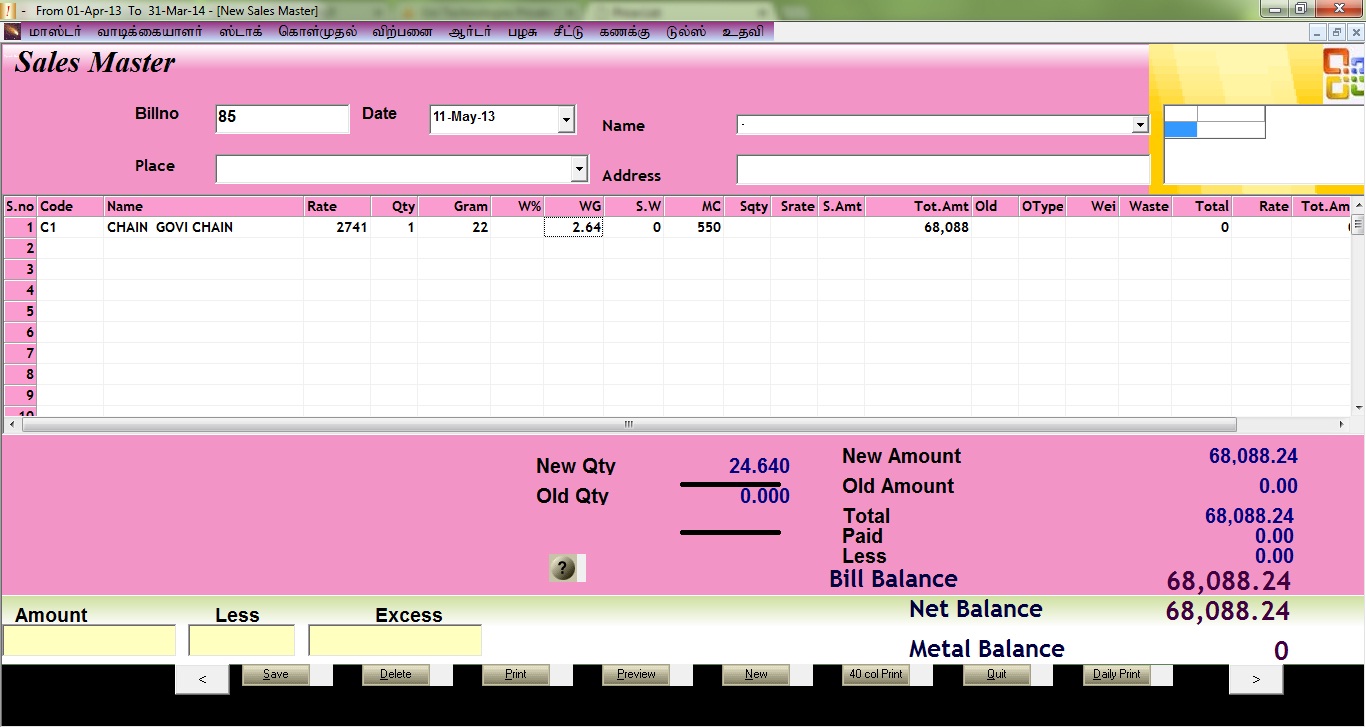Click the Billno input field
The height and width of the screenshot is (728, 1366).
click(x=282, y=118)
